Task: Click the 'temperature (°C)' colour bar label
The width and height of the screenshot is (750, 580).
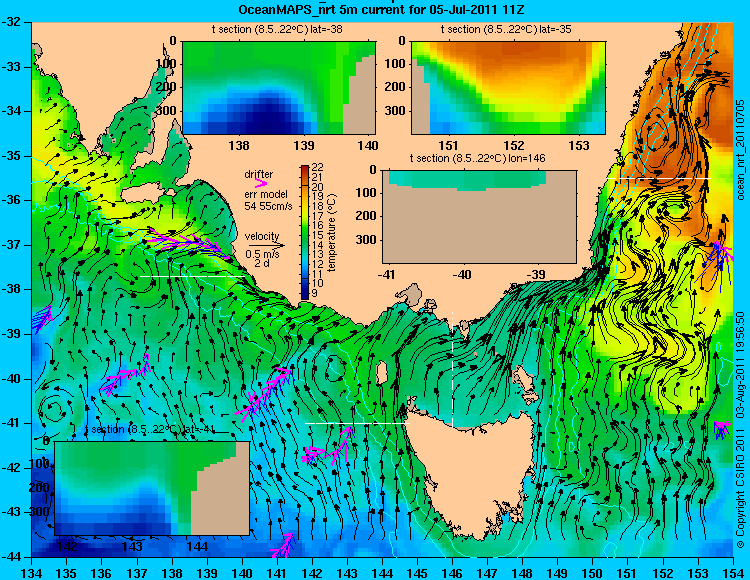Action: point(332,232)
